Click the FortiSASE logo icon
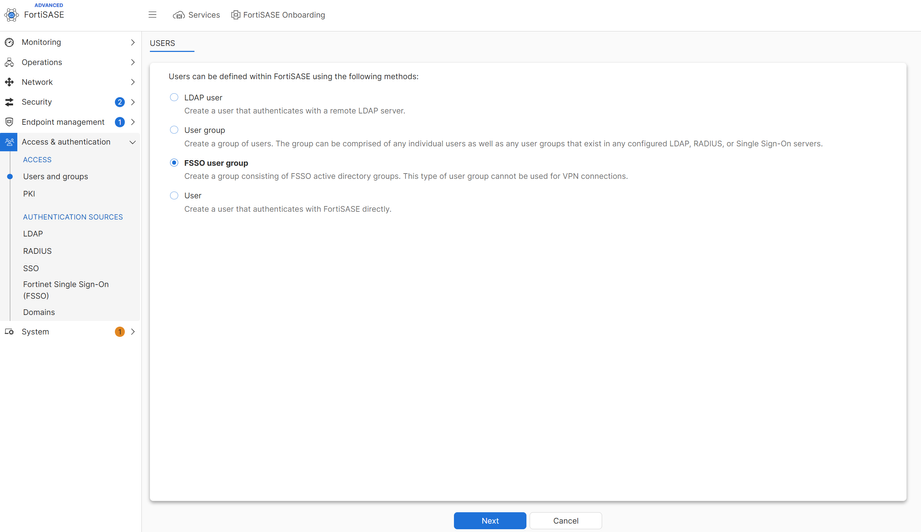The width and height of the screenshot is (921, 532). (x=11, y=15)
